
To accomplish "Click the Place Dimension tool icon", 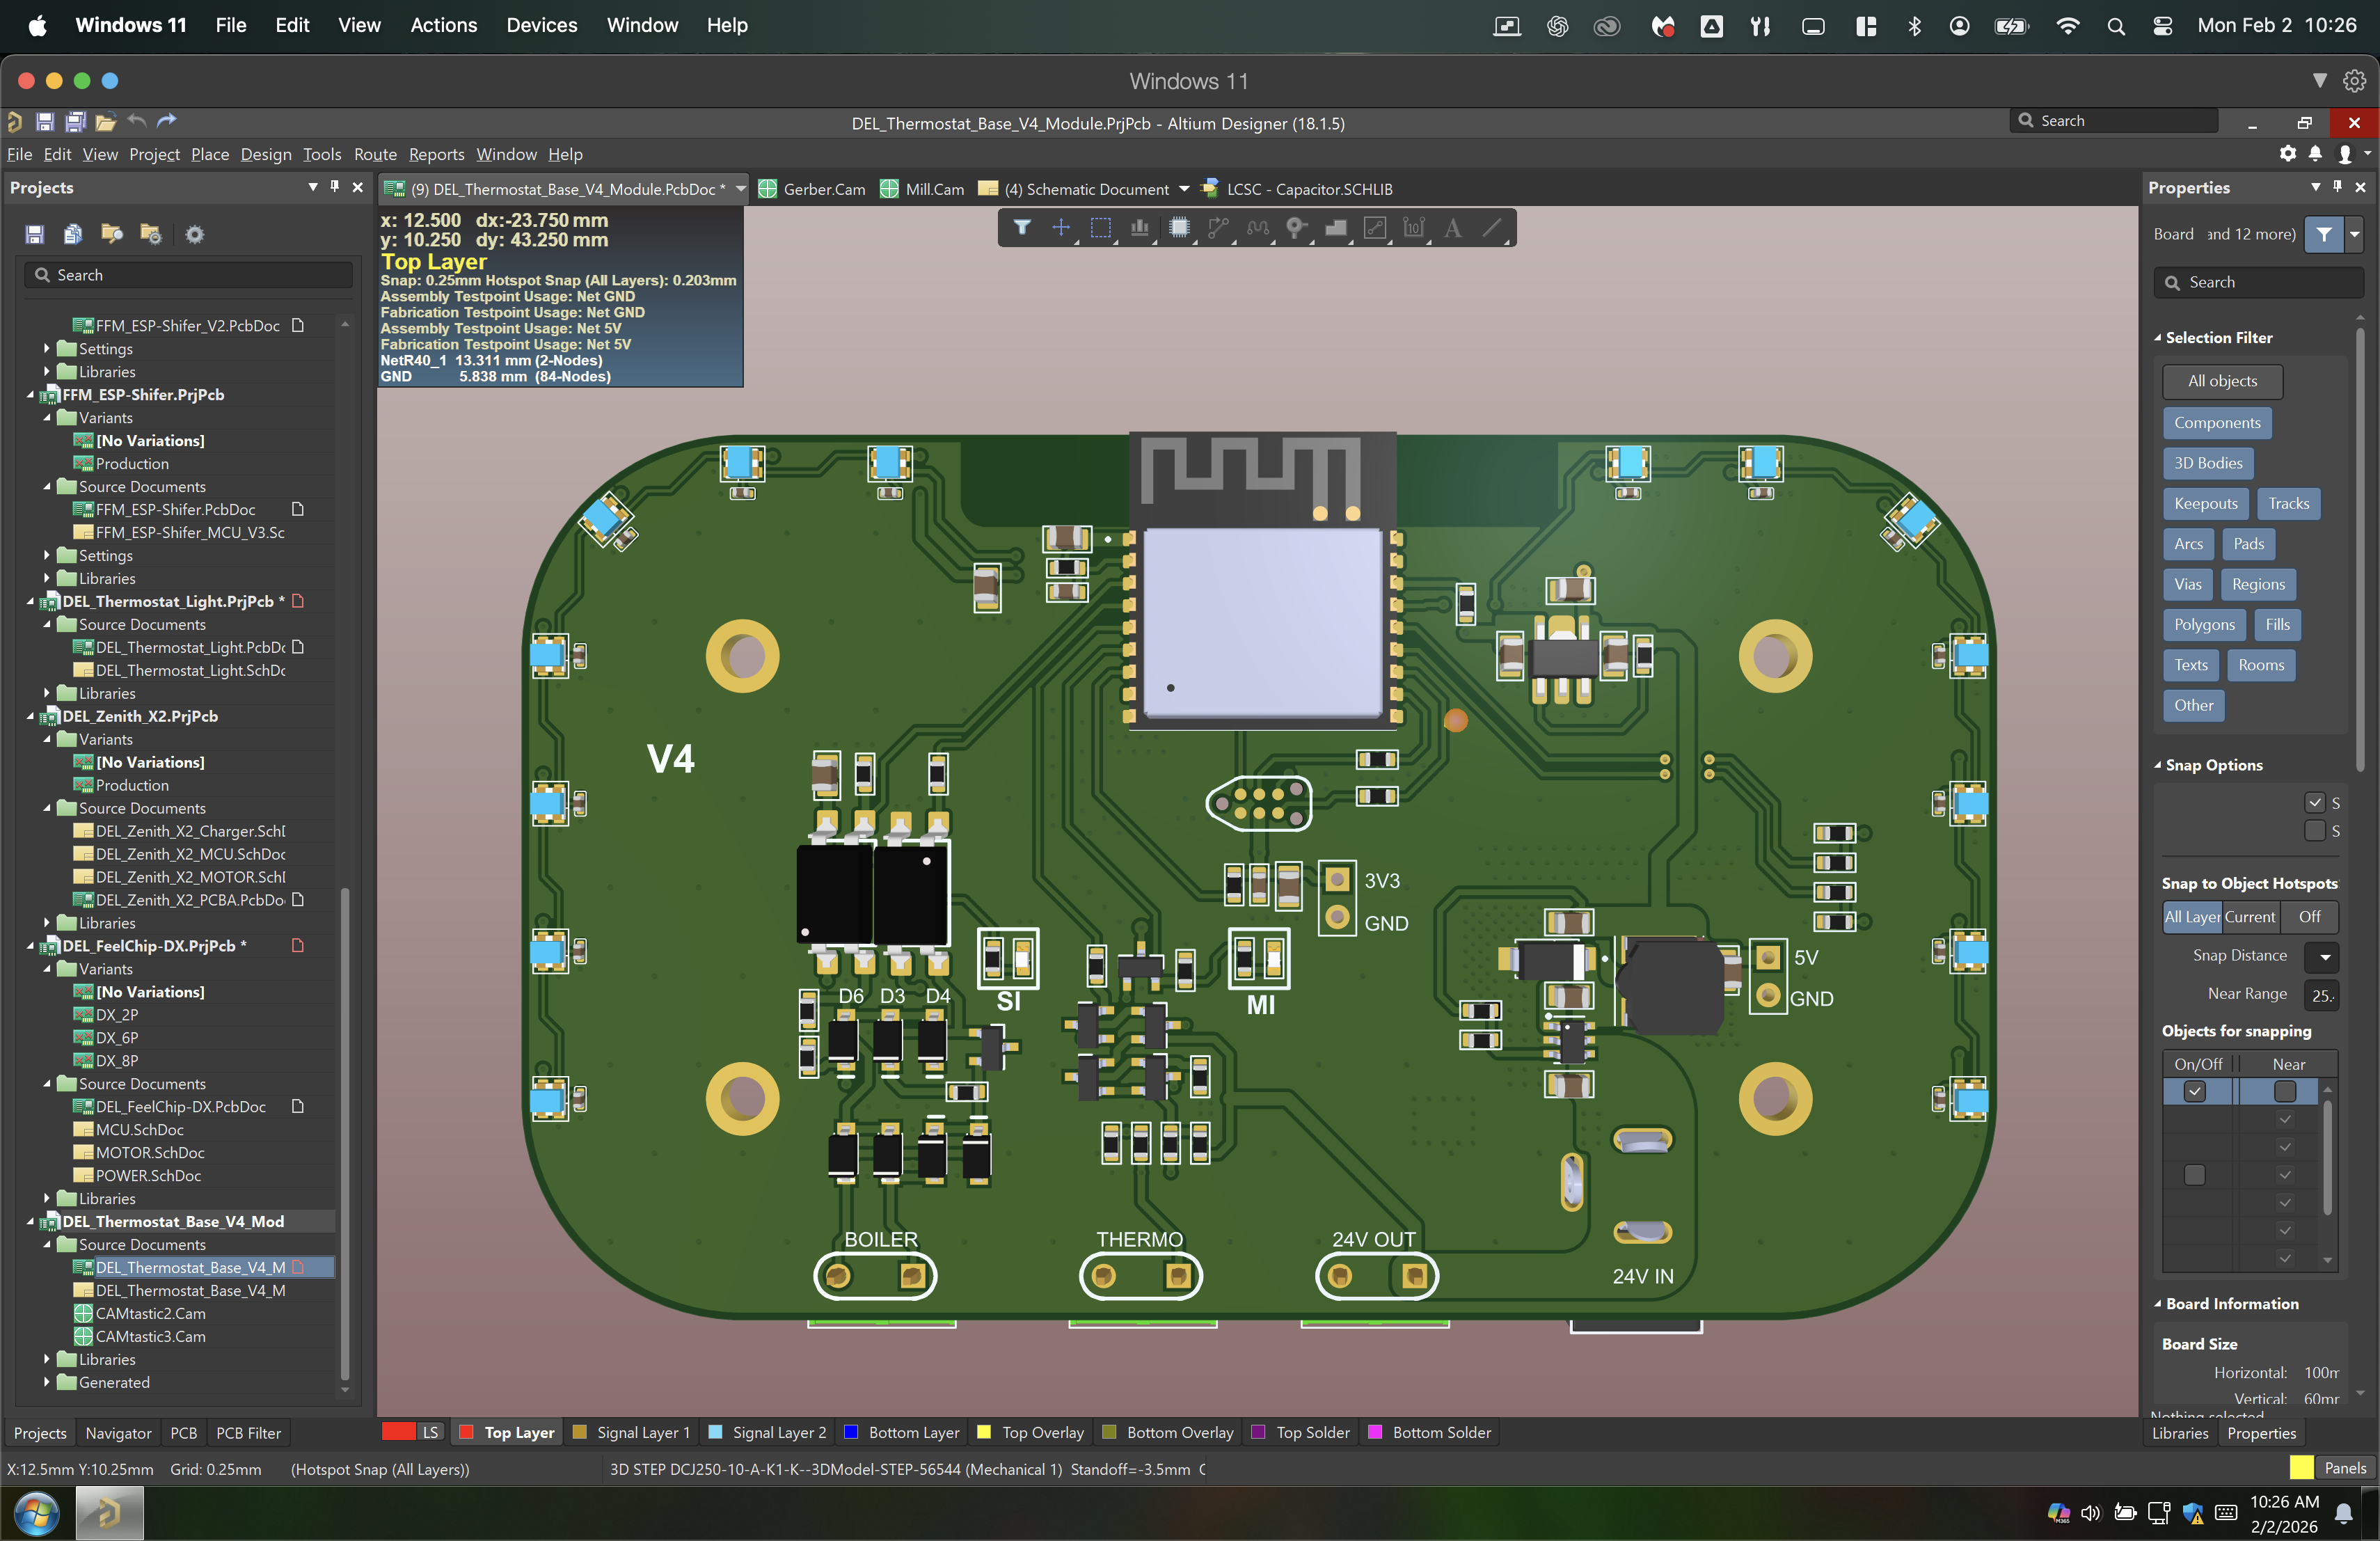I will point(1413,228).
